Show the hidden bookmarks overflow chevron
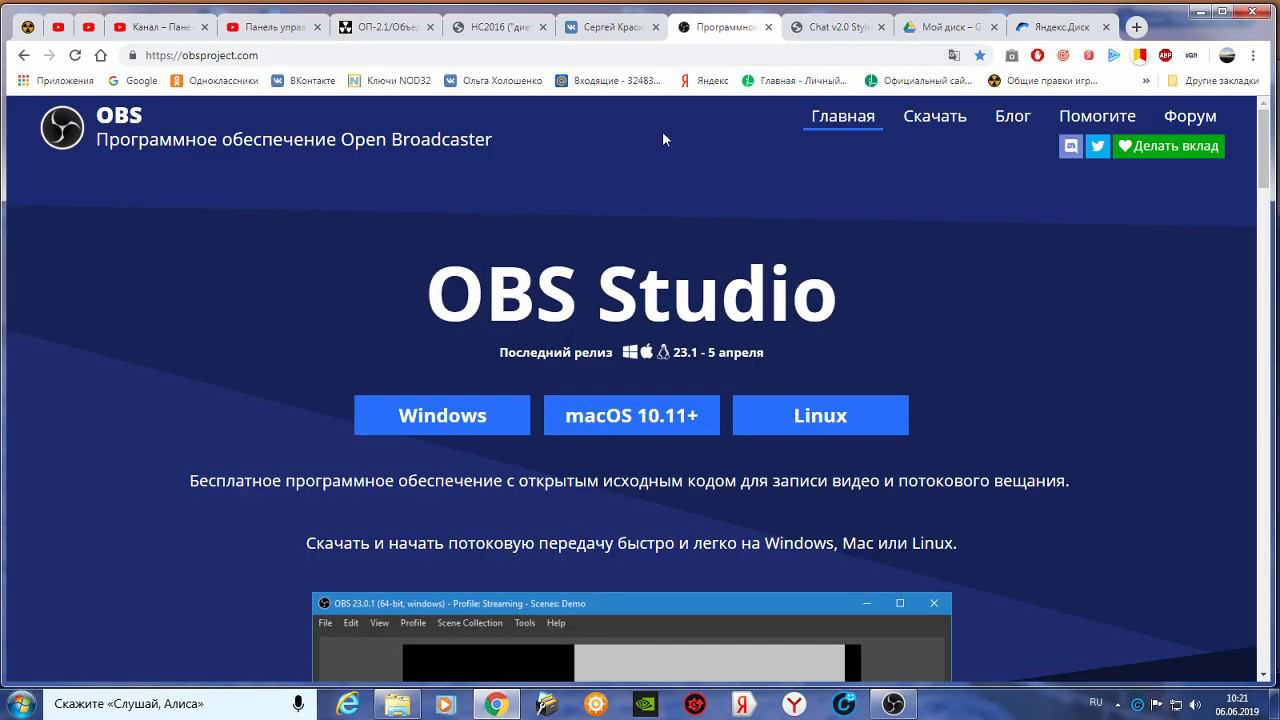1280x720 pixels. pyautogui.click(x=1146, y=80)
